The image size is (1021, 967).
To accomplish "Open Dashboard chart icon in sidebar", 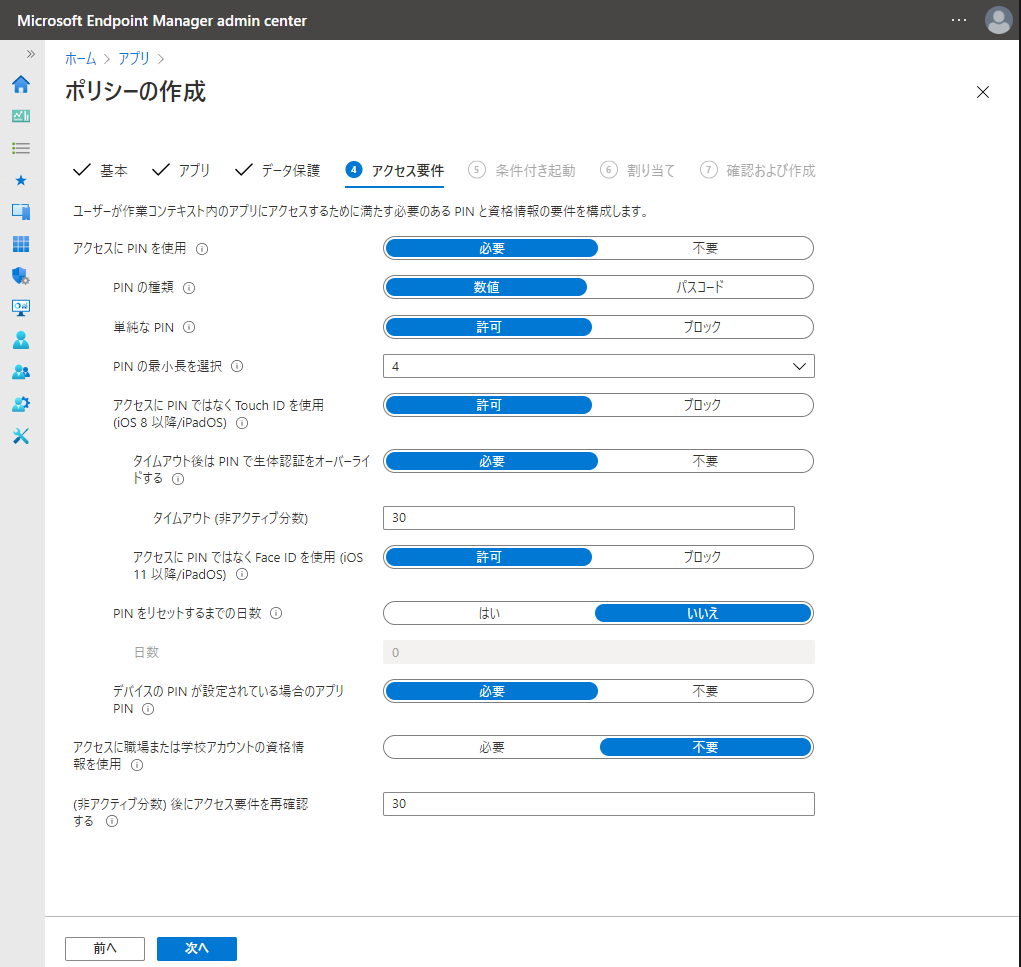I will point(21,116).
